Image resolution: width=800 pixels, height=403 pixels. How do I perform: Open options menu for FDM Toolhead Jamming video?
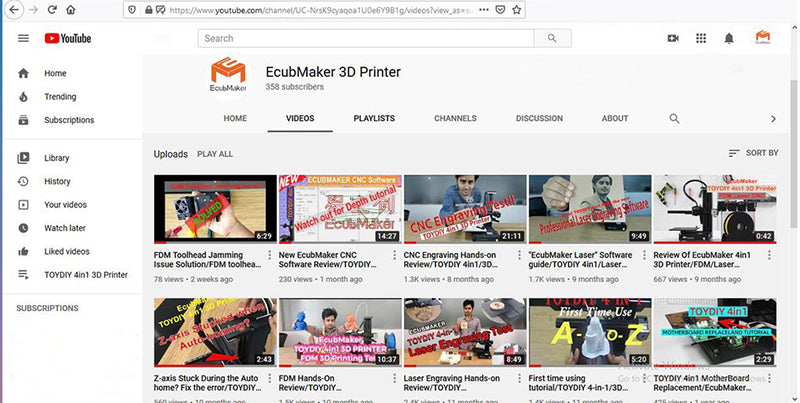click(269, 255)
